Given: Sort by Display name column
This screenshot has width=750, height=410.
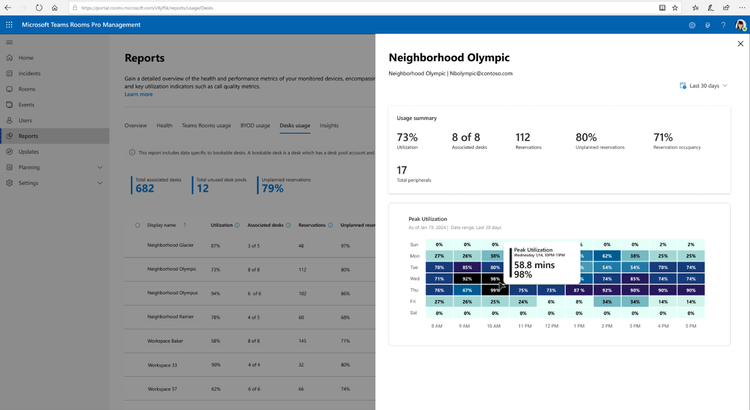Looking at the screenshot, I should click(x=163, y=225).
